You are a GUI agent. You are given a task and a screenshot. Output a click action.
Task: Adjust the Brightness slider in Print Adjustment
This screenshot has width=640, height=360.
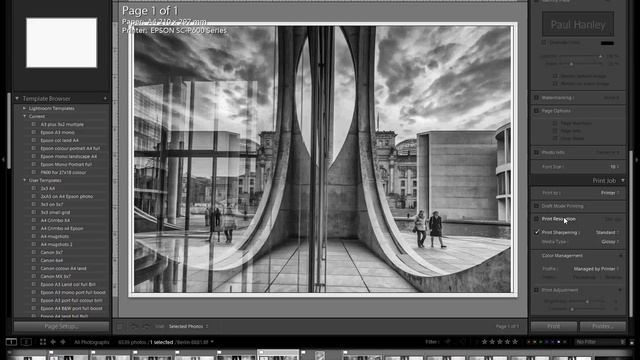pos(587,302)
